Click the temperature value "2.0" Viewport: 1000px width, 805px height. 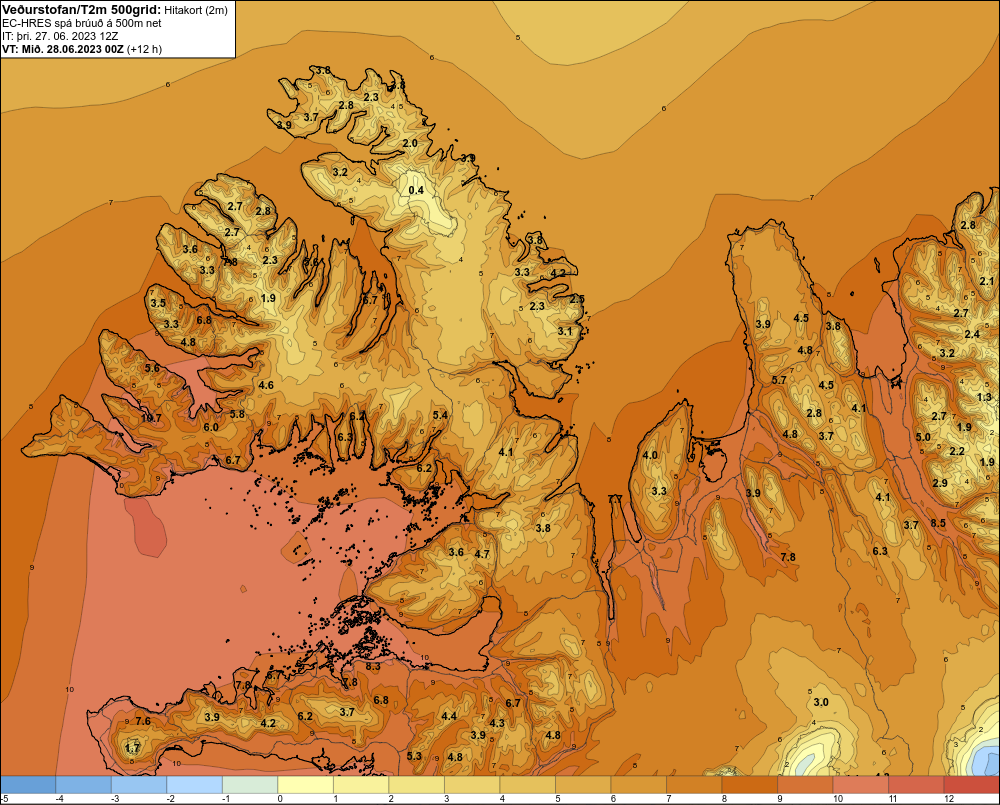pyautogui.click(x=410, y=143)
